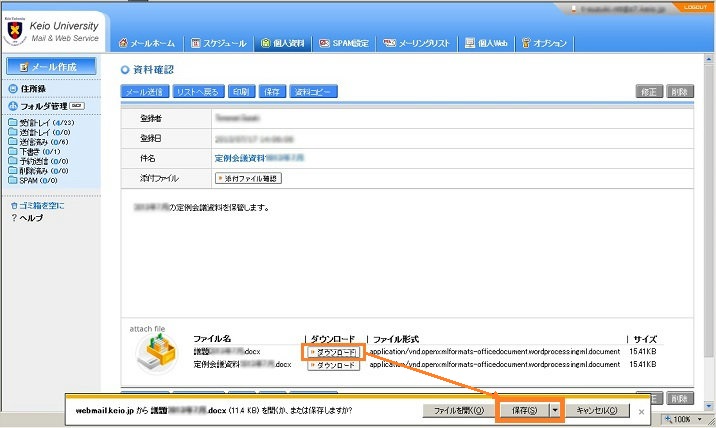
Task: Open the SPAM設定 tab
Action: click(345, 43)
